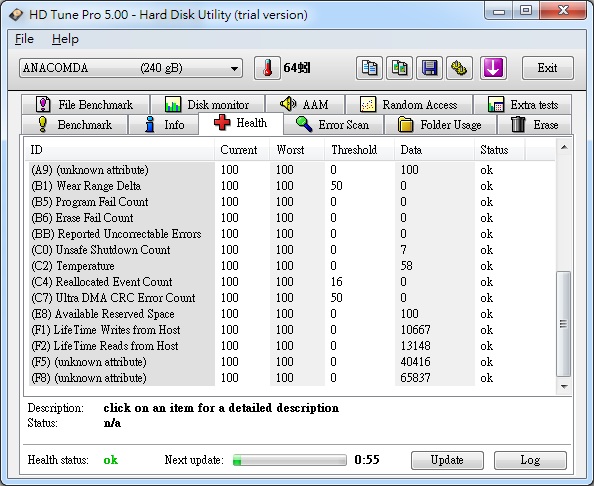Select the Reported Uncorrectable Errors row

[x=292, y=234]
